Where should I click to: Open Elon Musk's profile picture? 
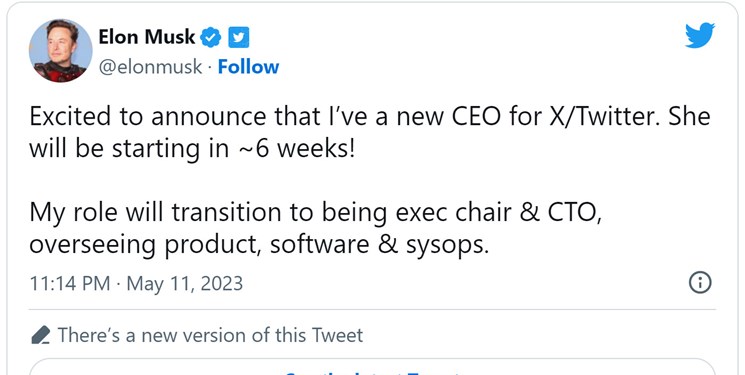click(60, 51)
